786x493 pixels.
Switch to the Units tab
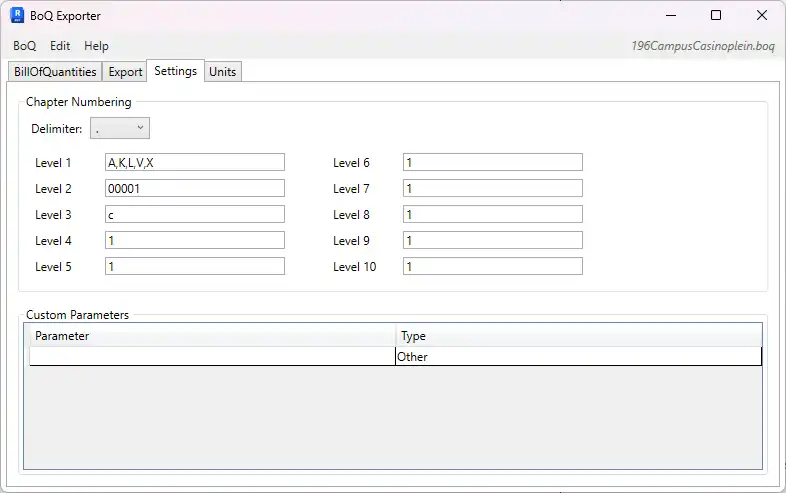tap(222, 72)
